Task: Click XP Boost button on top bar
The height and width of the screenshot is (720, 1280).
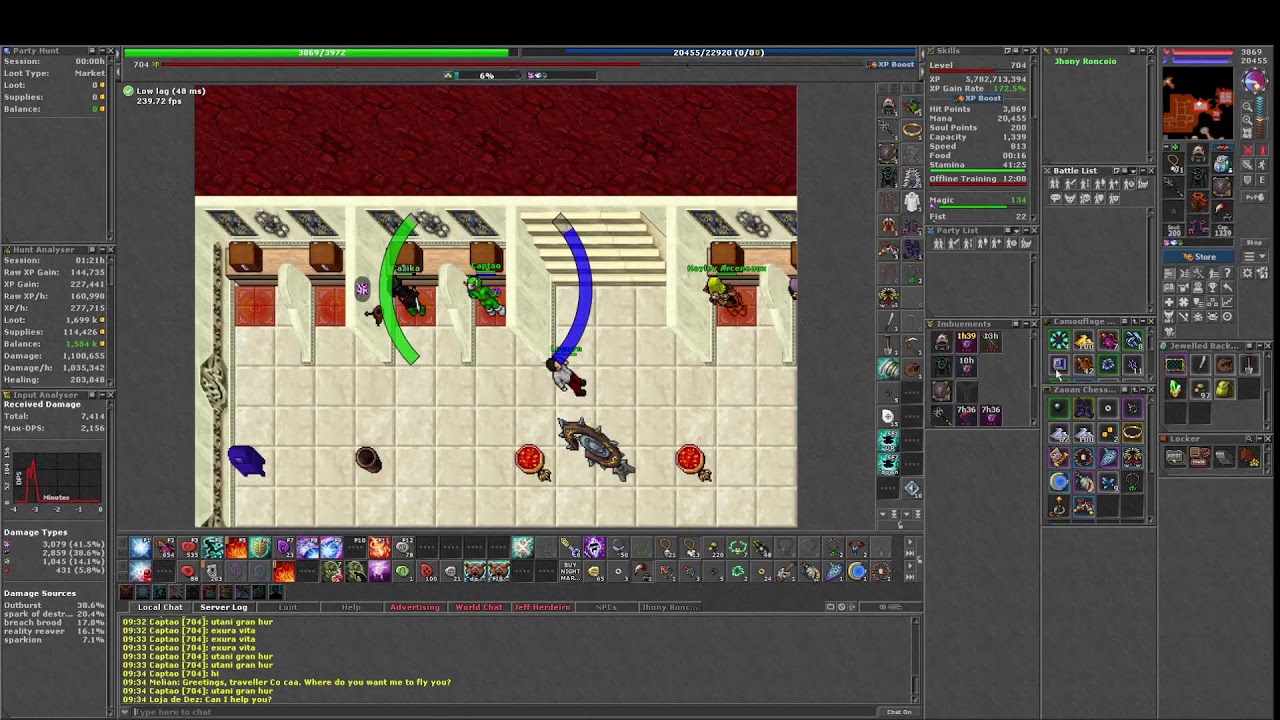Action: 891,64
